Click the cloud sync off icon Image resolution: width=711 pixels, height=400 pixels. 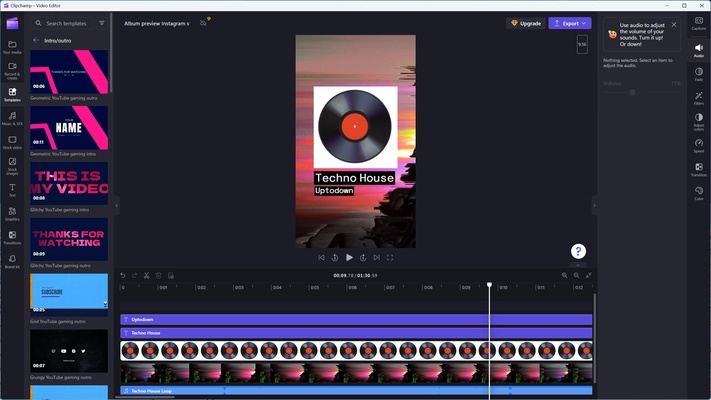click(x=204, y=23)
